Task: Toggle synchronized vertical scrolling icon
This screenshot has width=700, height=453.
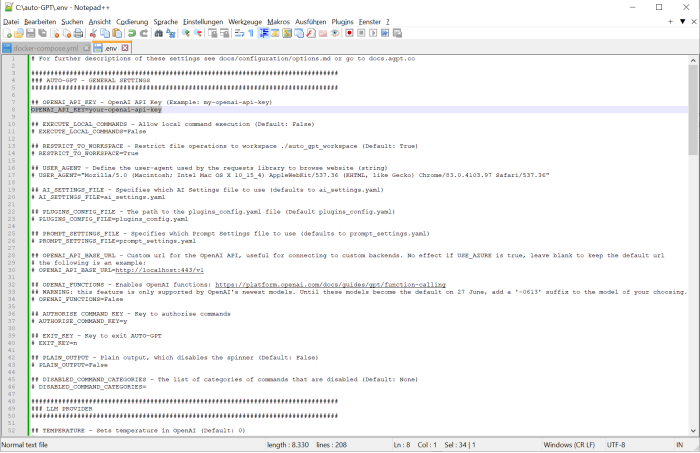Action: click(x=212, y=33)
